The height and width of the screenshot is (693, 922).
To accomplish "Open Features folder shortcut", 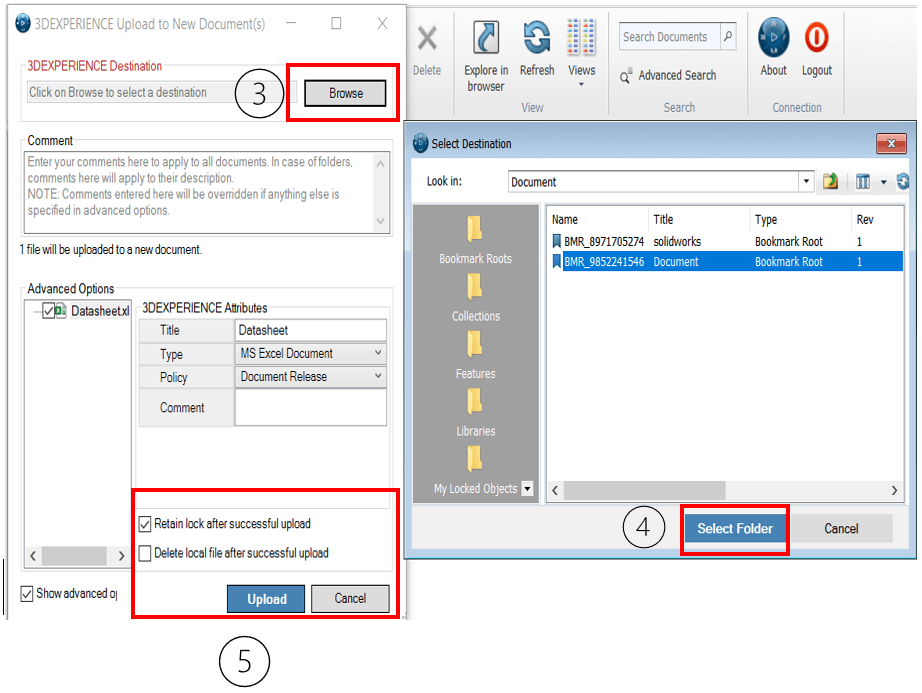I will coord(475,355).
